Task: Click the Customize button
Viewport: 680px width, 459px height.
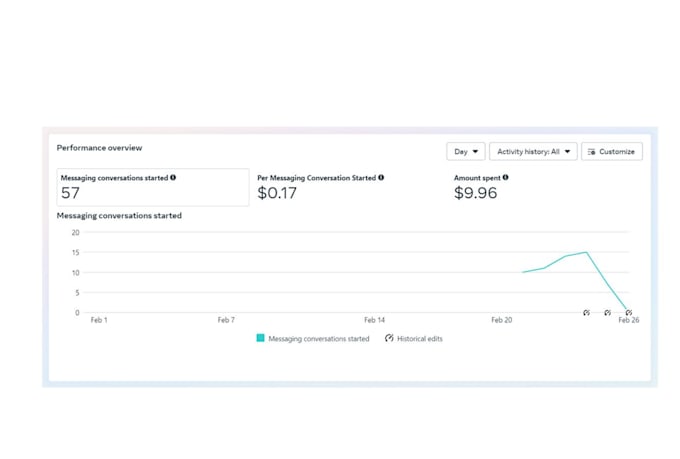Action: coord(611,151)
